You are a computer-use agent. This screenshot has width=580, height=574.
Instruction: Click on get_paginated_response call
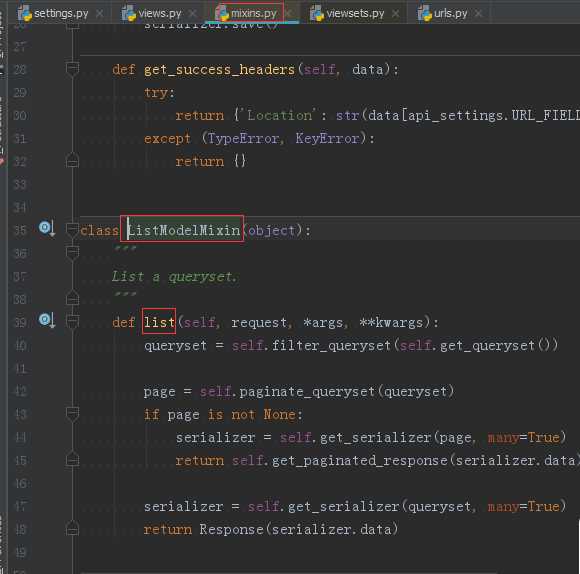(x=360, y=460)
